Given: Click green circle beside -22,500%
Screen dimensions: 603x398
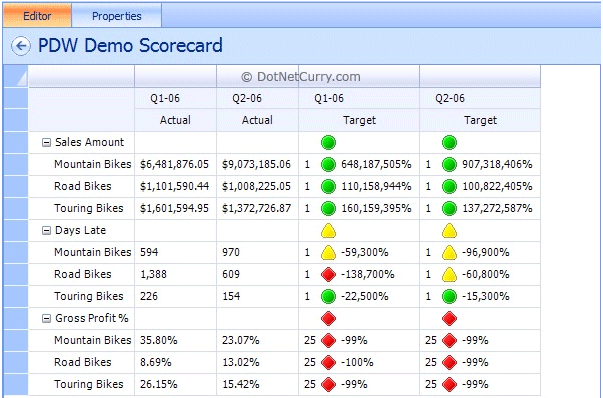Looking at the screenshot, I should coord(328,296).
